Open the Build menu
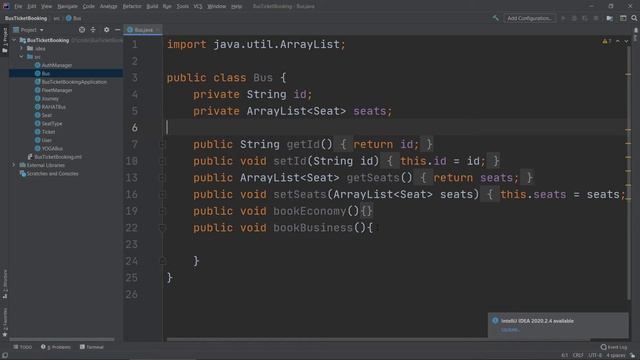The height and width of the screenshot is (360, 640). [152, 6]
